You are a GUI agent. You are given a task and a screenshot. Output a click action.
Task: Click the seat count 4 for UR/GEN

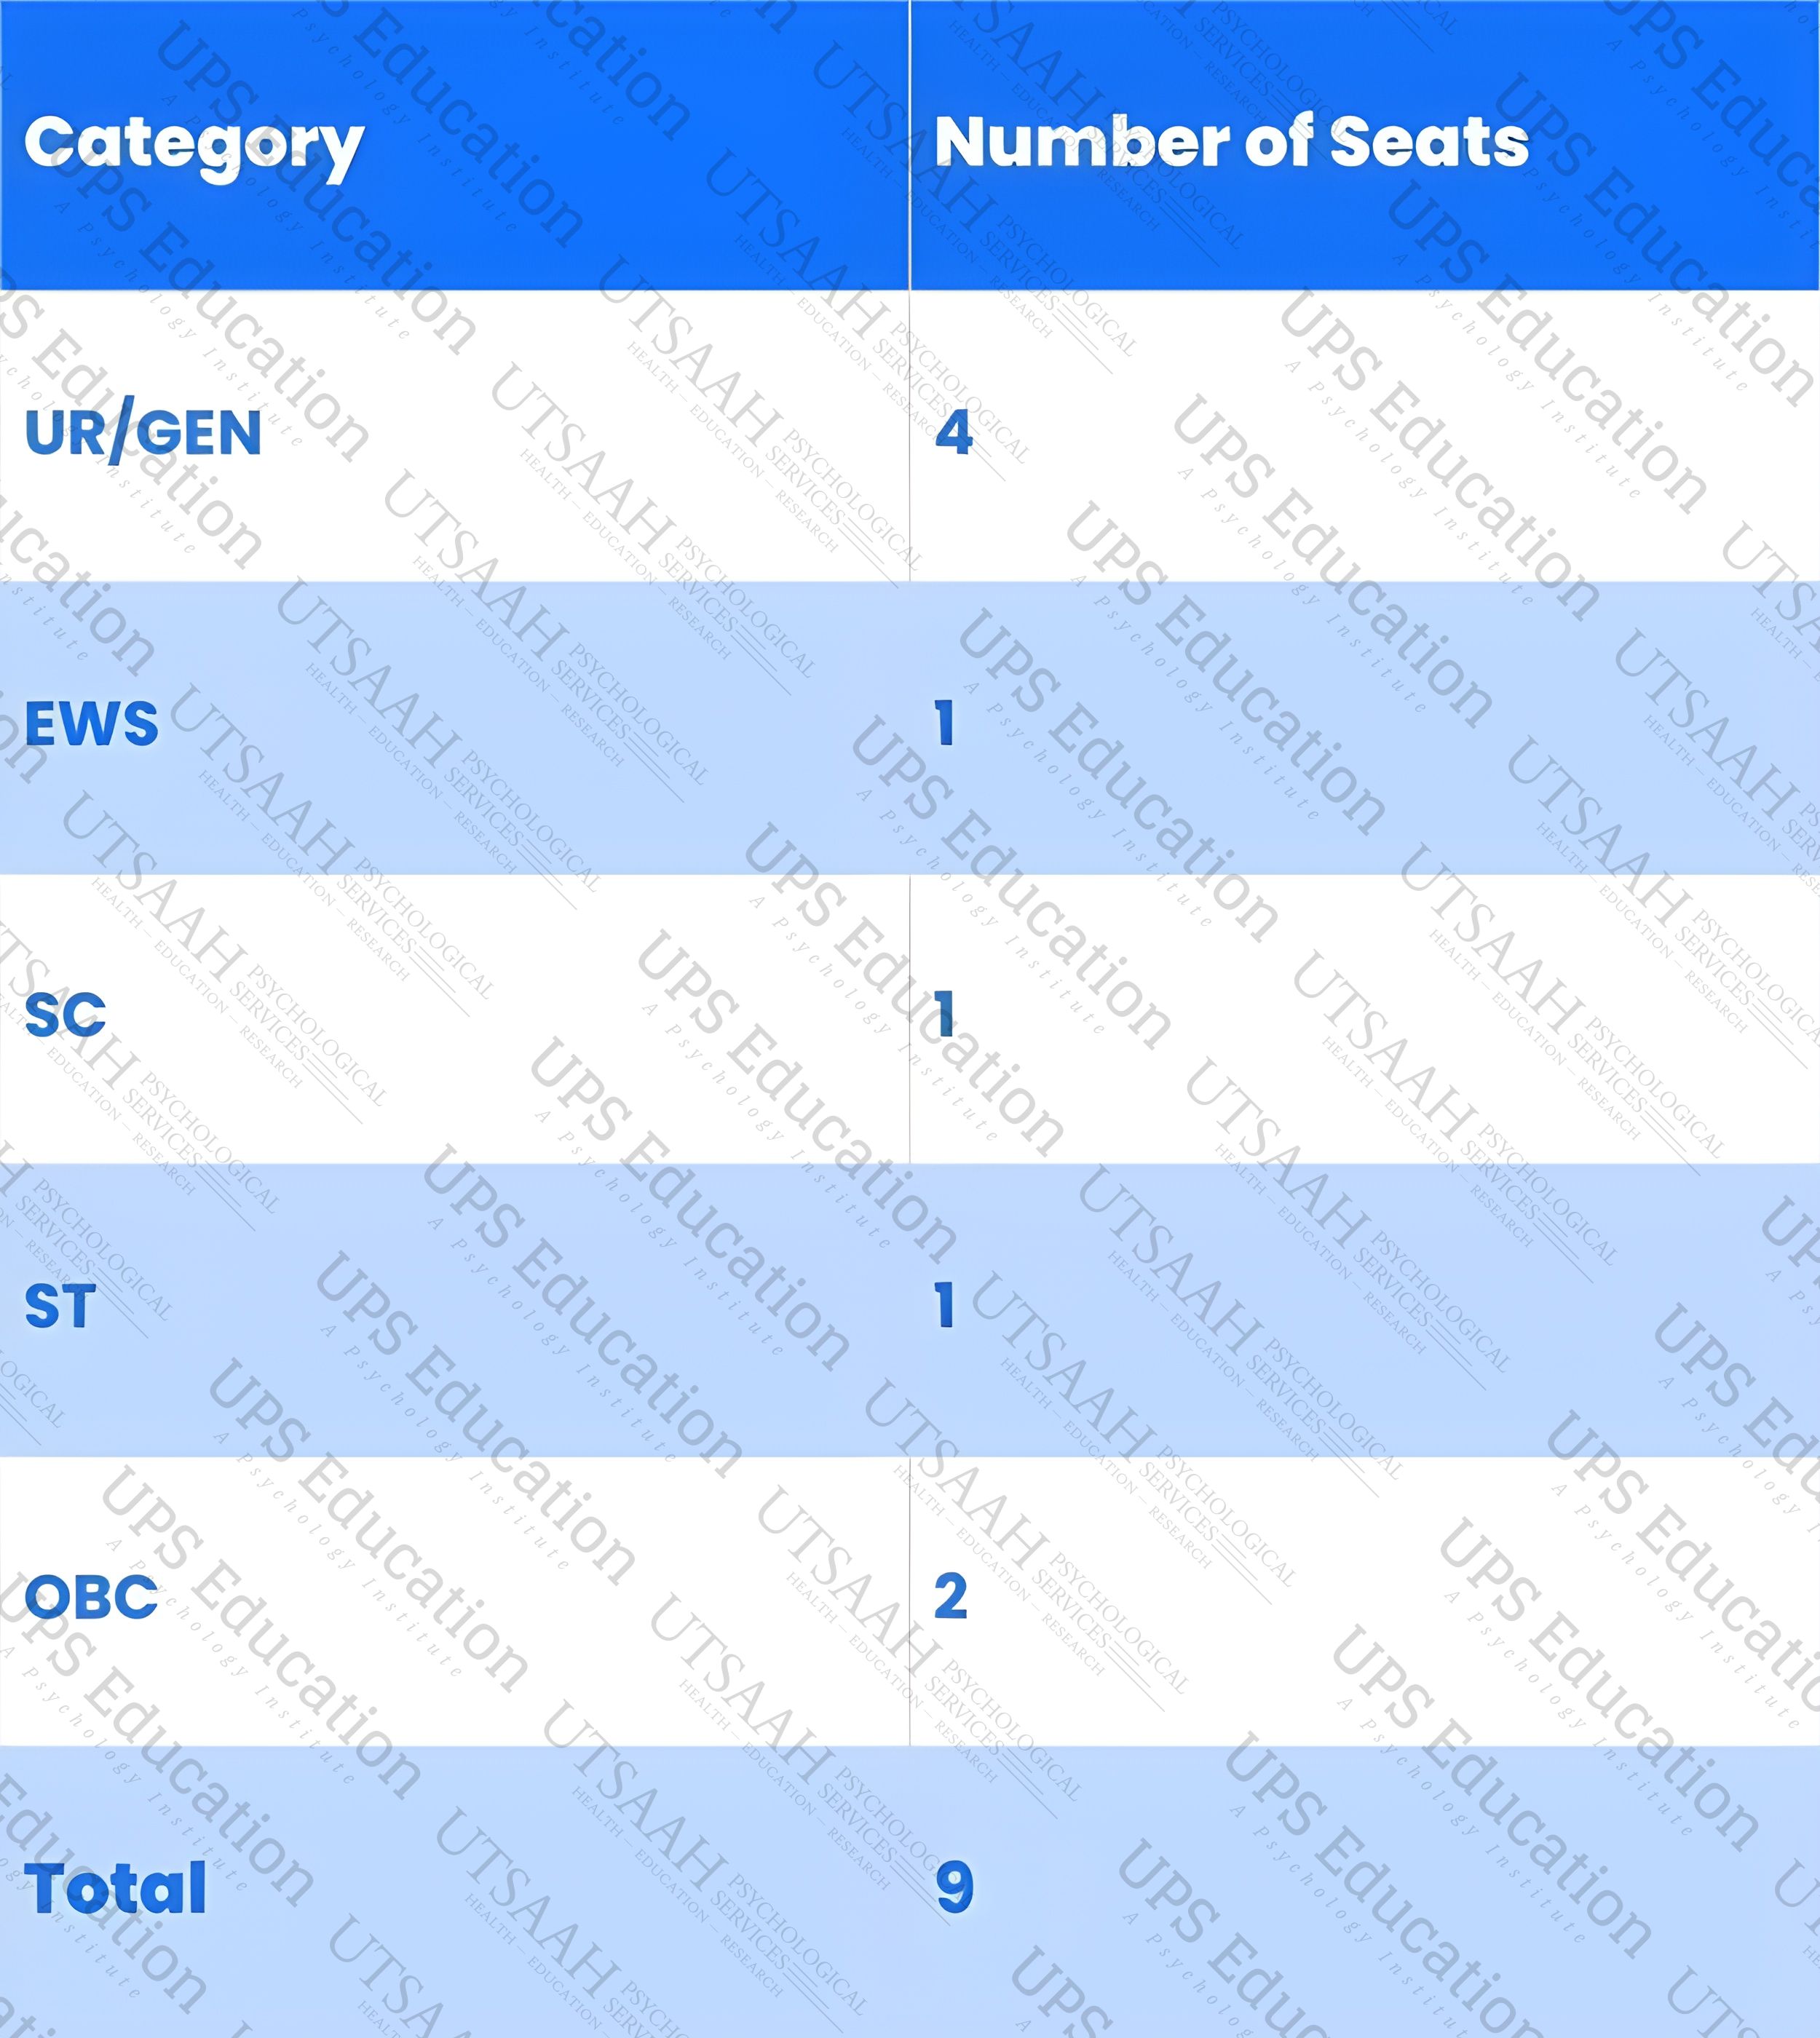[x=954, y=433]
